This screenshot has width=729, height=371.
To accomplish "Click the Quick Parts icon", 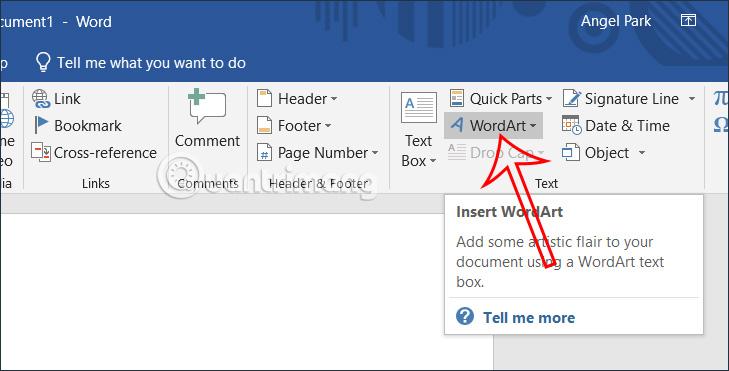I will 457,99.
